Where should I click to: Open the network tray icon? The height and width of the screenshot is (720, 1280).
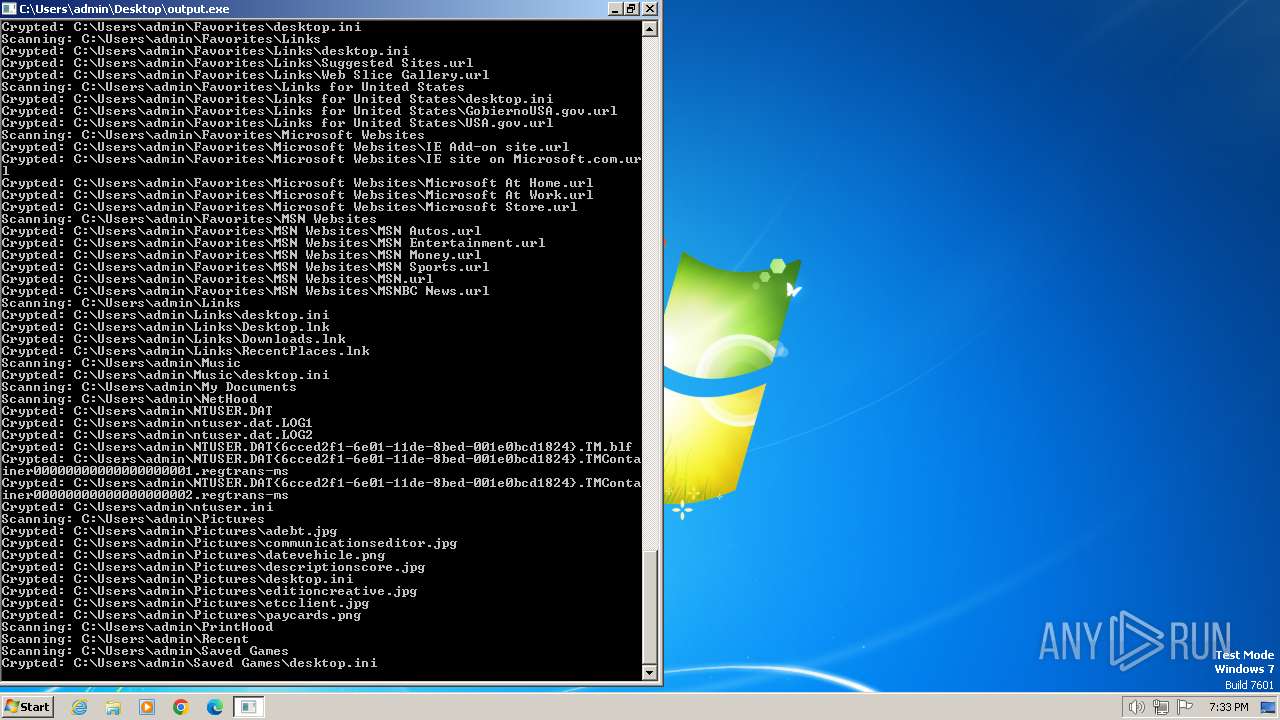[x=1161, y=707]
